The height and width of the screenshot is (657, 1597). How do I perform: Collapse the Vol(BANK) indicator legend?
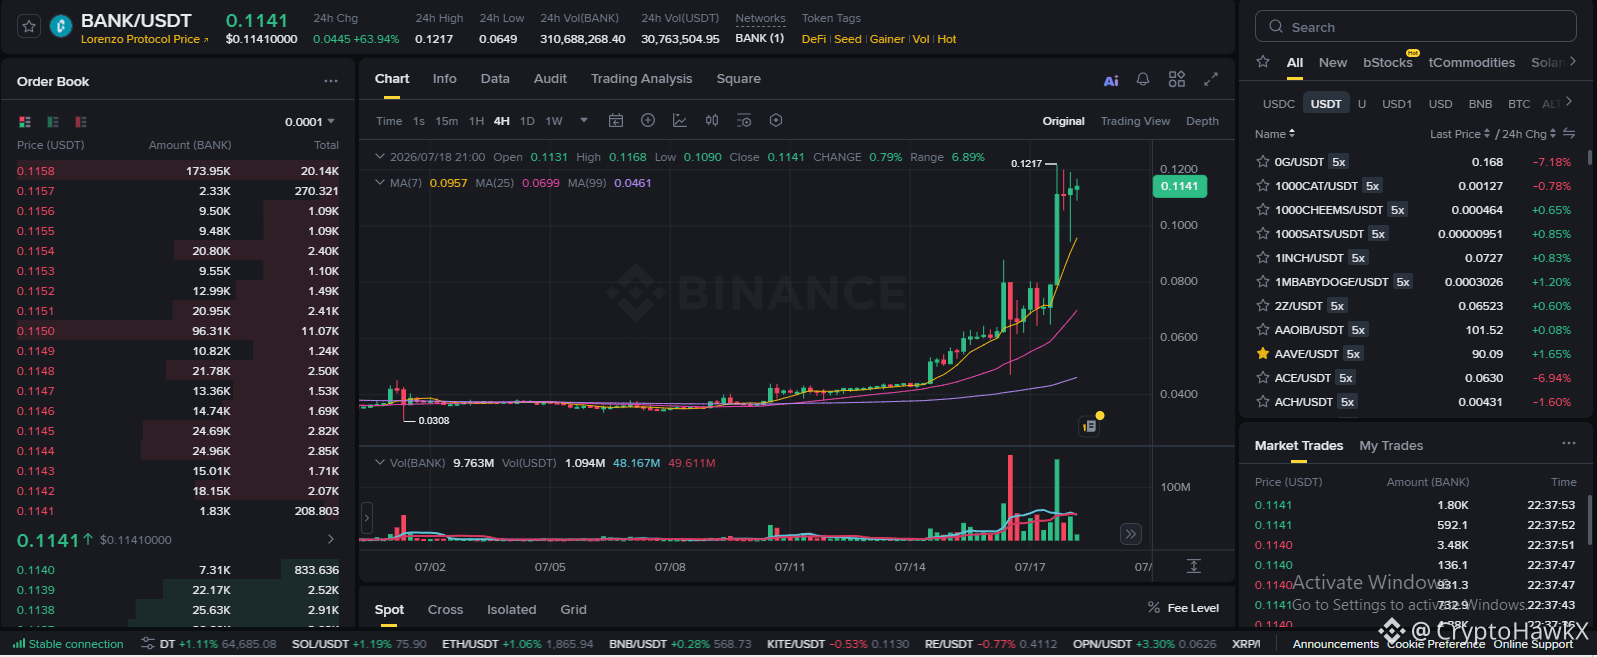(380, 462)
